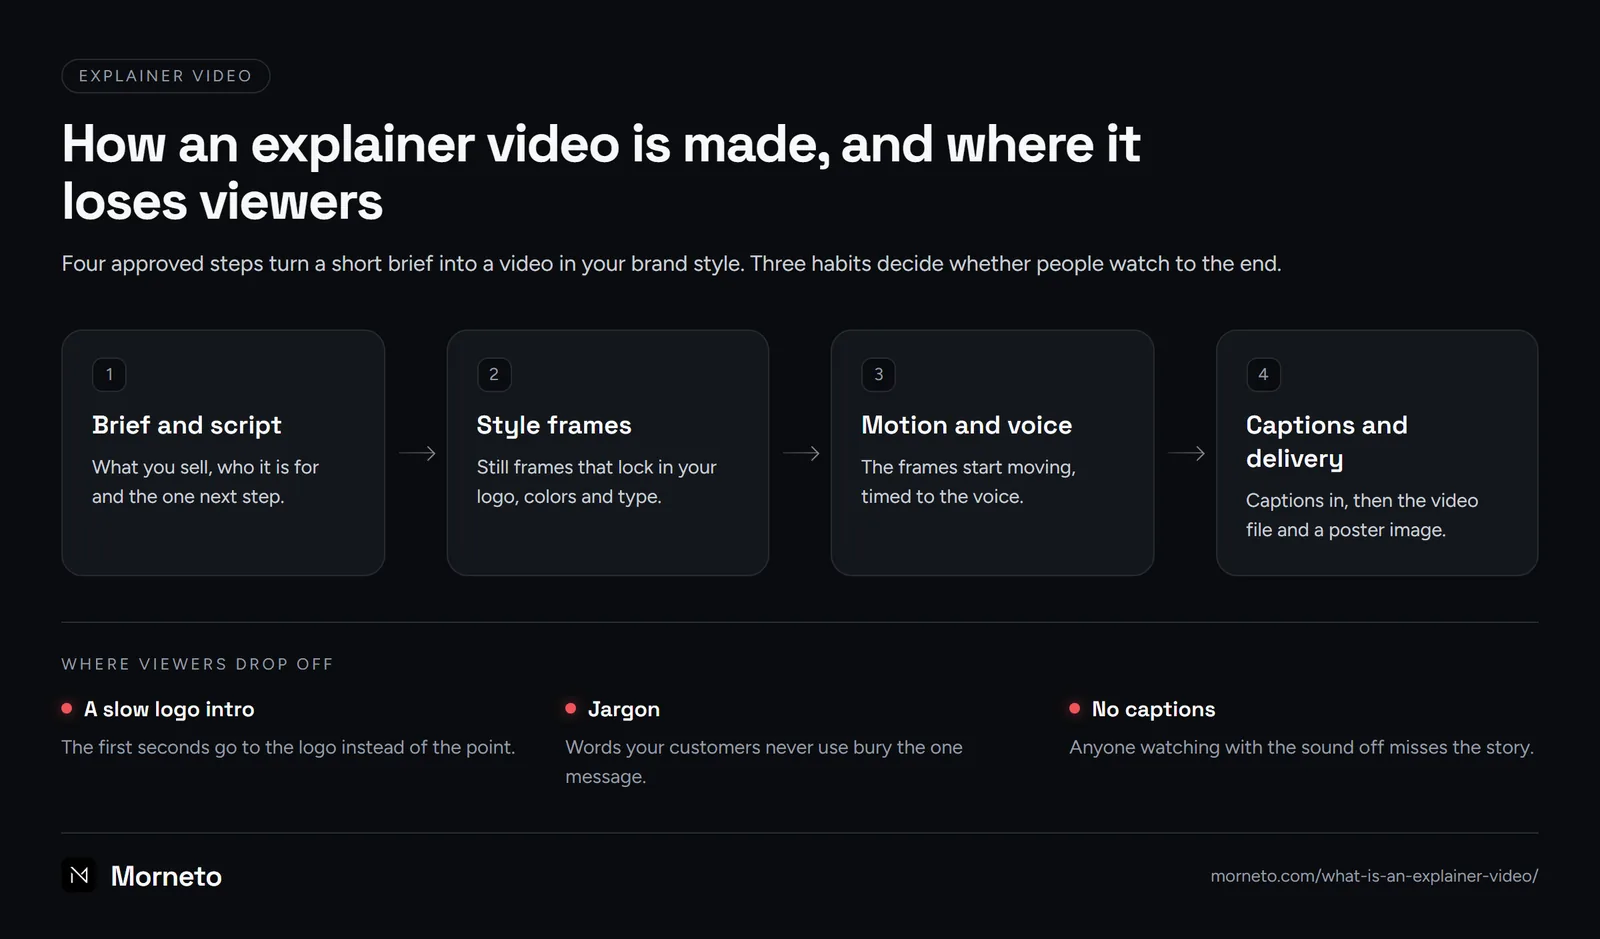Click the "The frames start moving" description

click(x=968, y=481)
